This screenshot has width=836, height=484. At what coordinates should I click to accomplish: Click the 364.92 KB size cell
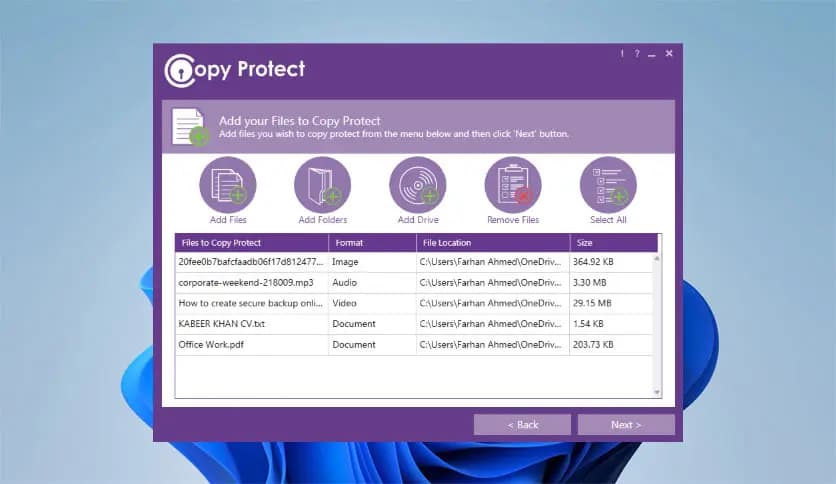[611, 262]
